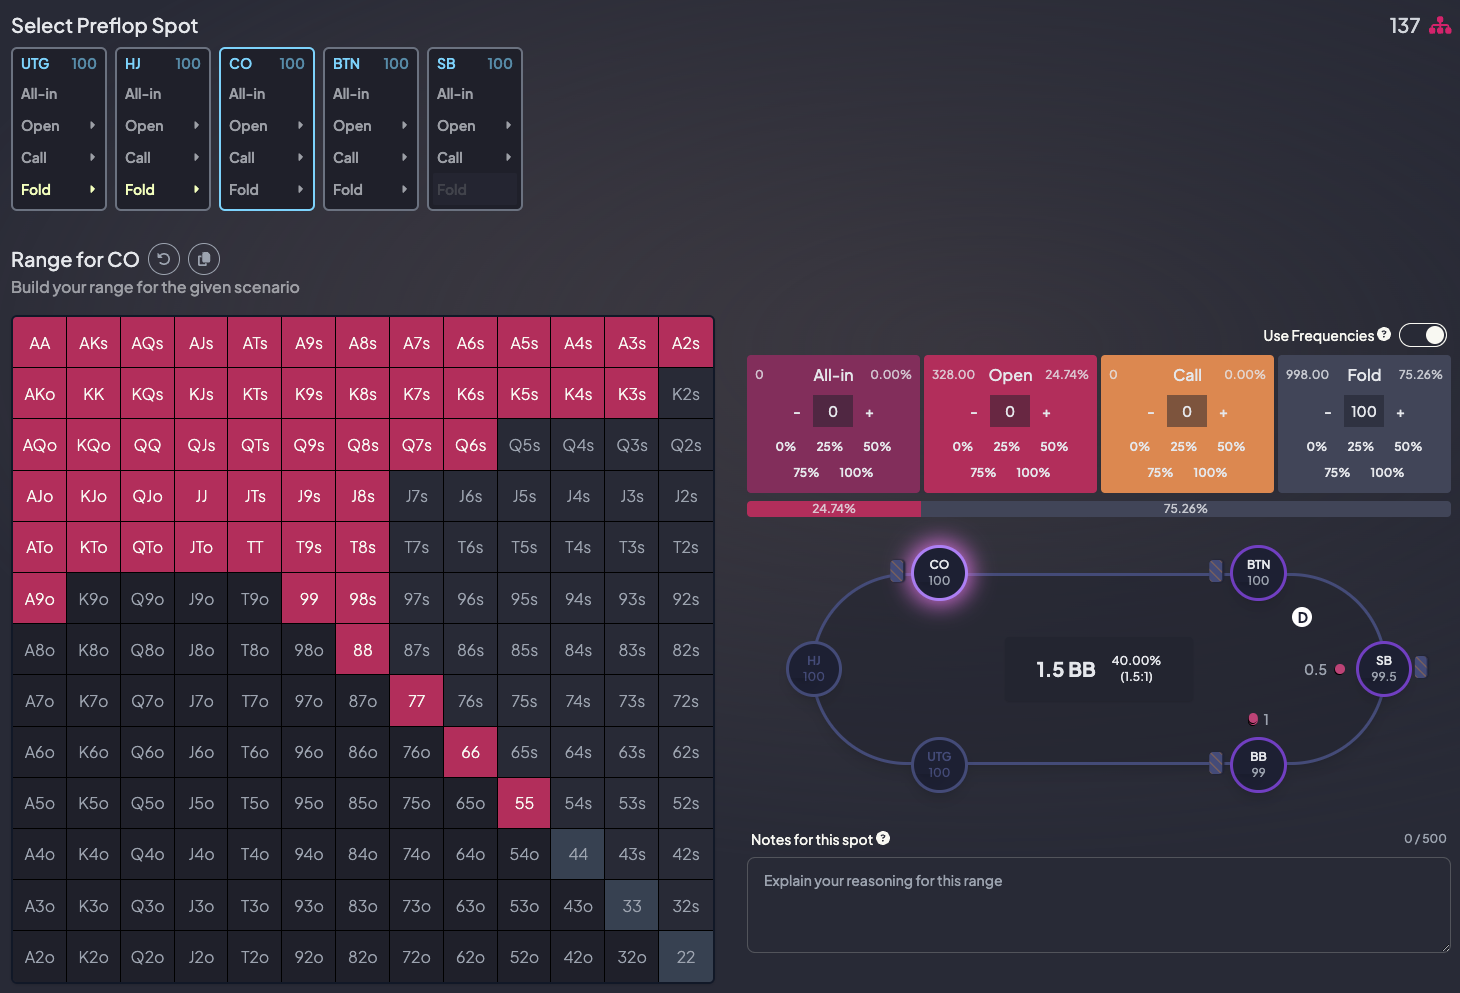Open help icon beside Notes for this spot
Image resolution: width=1460 pixels, height=993 pixels.
883,839
